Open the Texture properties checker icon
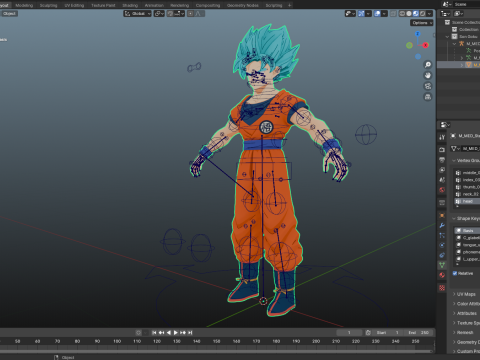Viewport: 480px width, 360px height. point(442,288)
